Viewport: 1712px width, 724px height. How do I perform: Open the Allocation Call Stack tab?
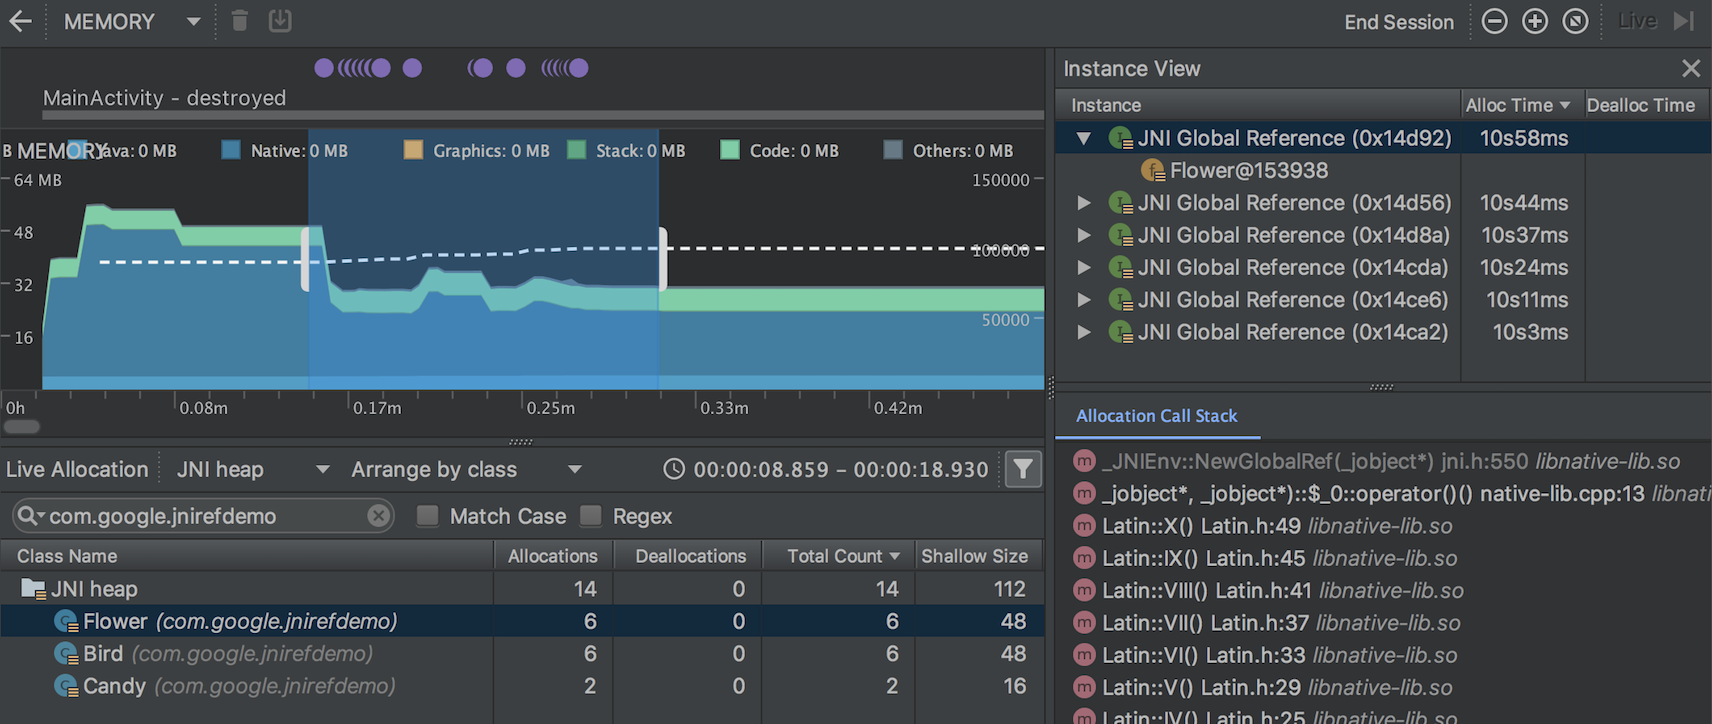click(x=1156, y=416)
